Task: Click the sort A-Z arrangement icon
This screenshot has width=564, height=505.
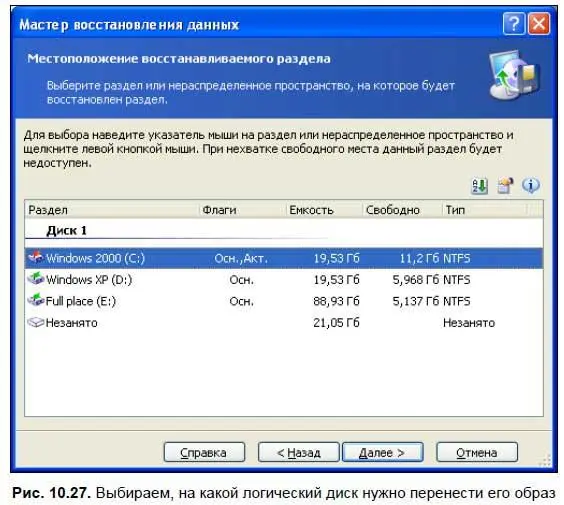Action: (479, 186)
